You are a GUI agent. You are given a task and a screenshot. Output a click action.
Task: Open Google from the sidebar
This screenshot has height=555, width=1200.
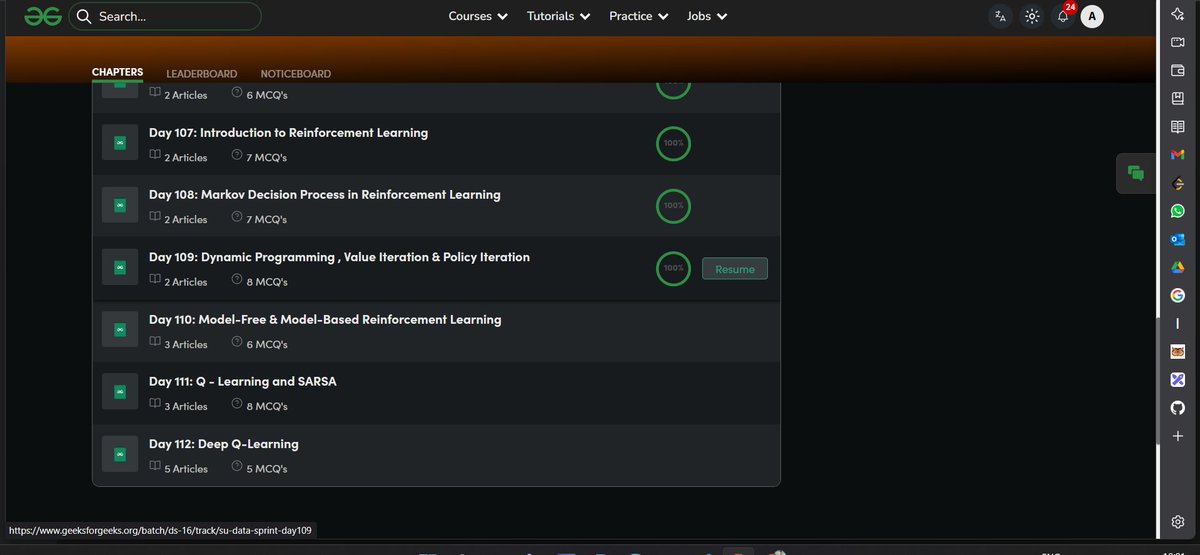(x=1178, y=295)
